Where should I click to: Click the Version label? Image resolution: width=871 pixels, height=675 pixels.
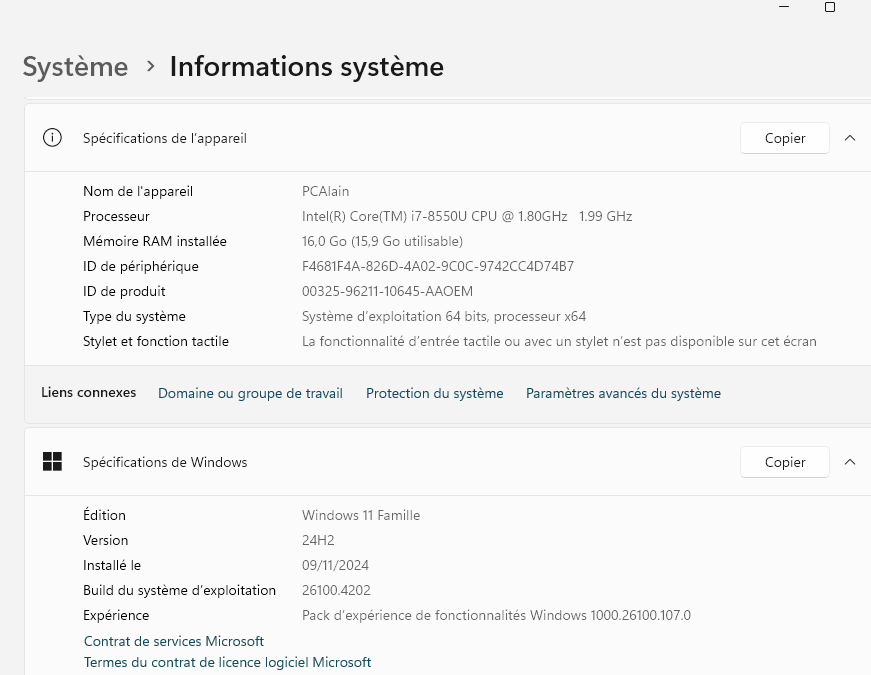tap(105, 540)
